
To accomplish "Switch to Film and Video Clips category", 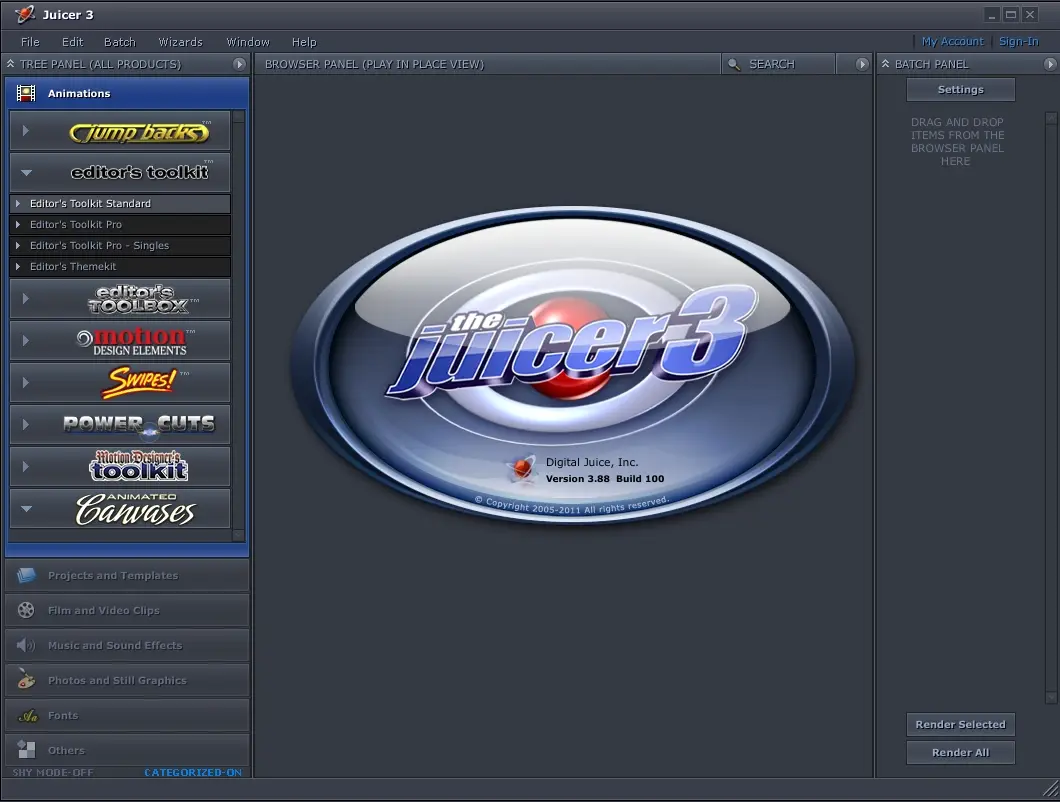I will click(x=127, y=610).
